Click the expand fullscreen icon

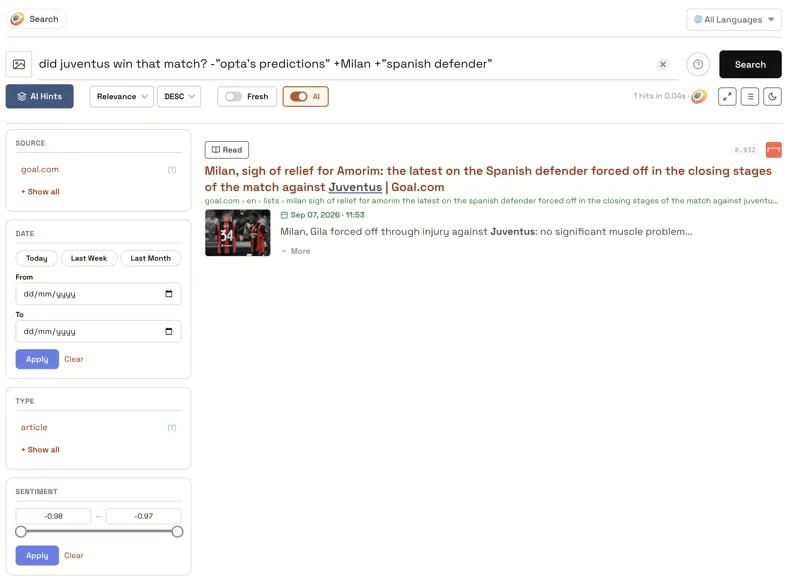click(x=727, y=96)
